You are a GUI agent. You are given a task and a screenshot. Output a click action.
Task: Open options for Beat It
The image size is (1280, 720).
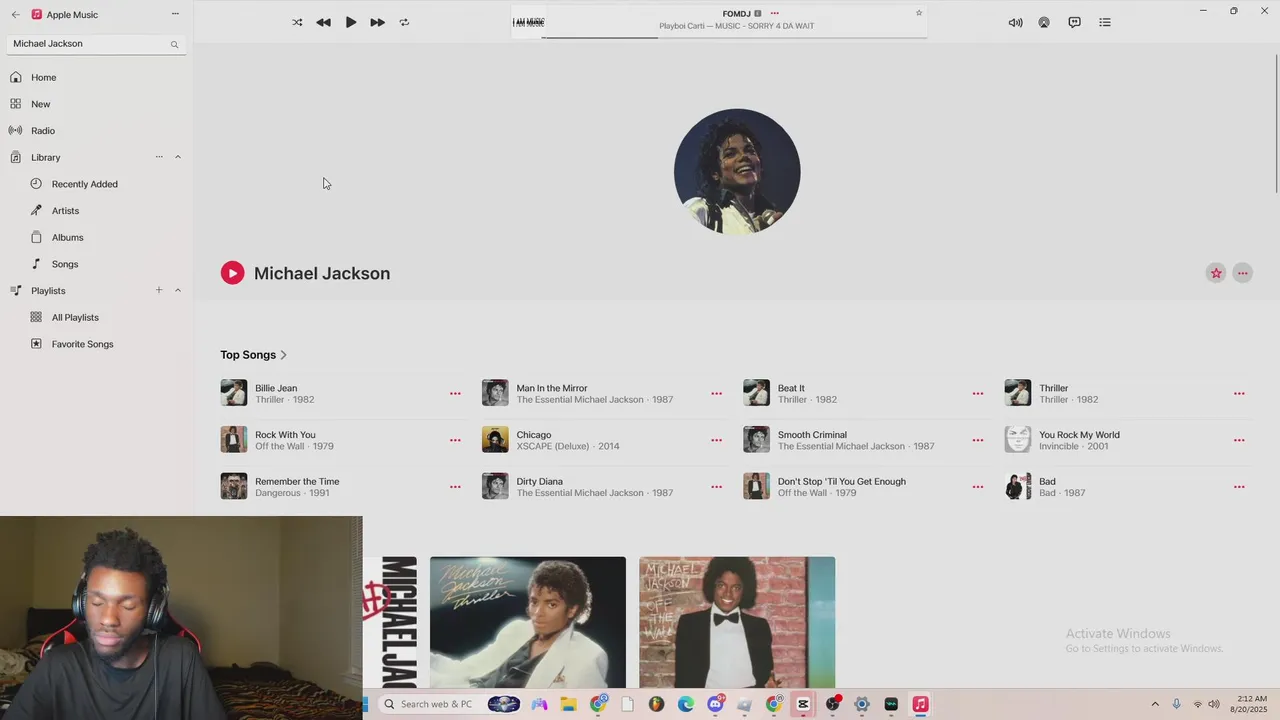[x=978, y=394]
